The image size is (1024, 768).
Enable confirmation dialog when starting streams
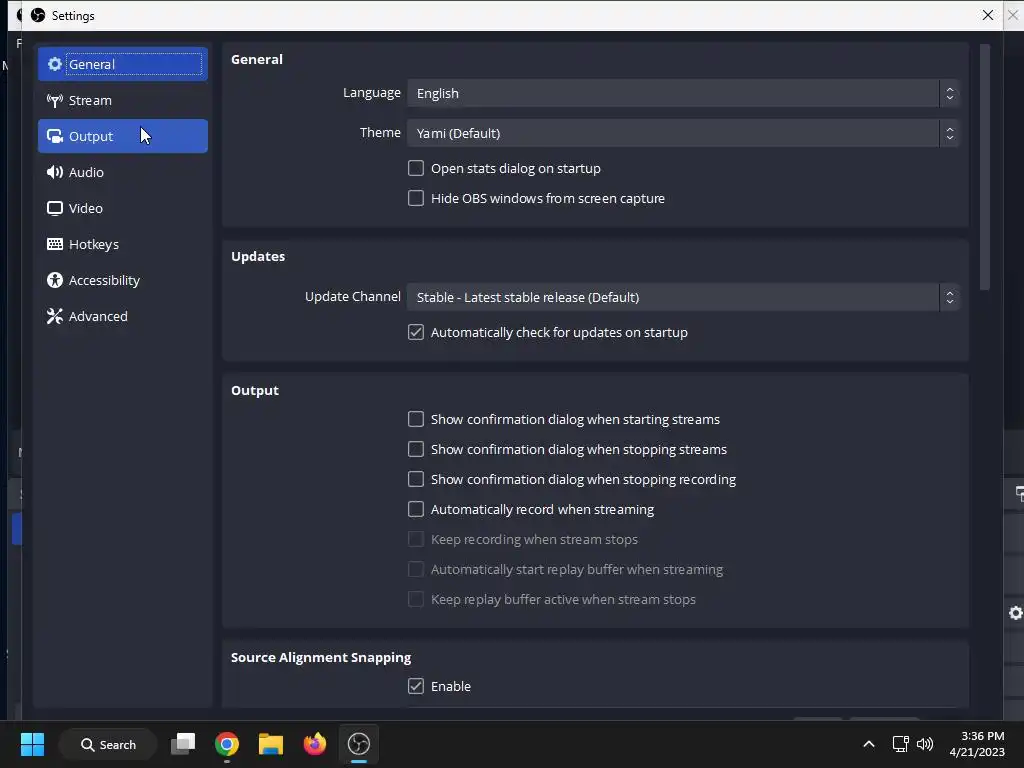pos(416,419)
